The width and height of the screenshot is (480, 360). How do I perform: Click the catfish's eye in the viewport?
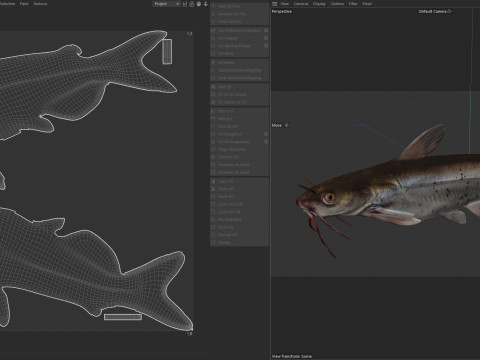[329, 198]
